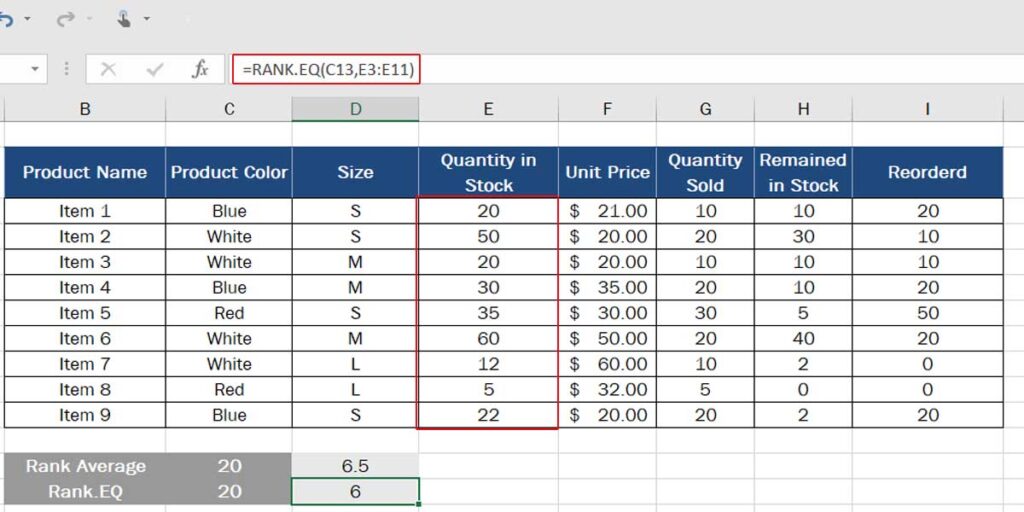Select the "Item 5" cell
1024x512 pixels.
(85, 313)
